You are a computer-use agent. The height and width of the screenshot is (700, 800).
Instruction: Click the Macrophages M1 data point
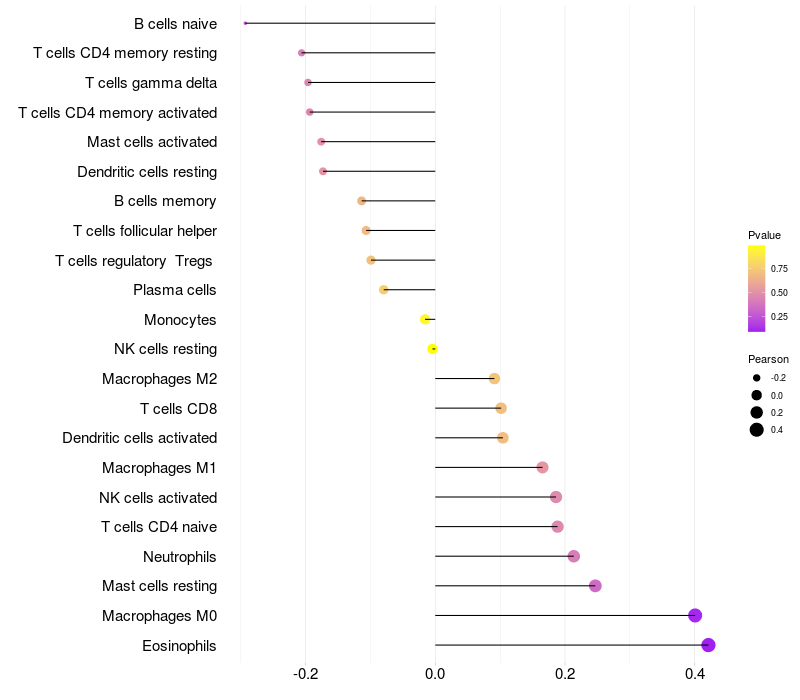coord(542,467)
